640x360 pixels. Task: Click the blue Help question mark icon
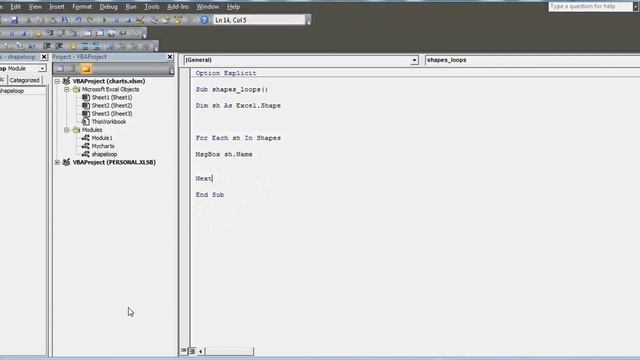204,20
